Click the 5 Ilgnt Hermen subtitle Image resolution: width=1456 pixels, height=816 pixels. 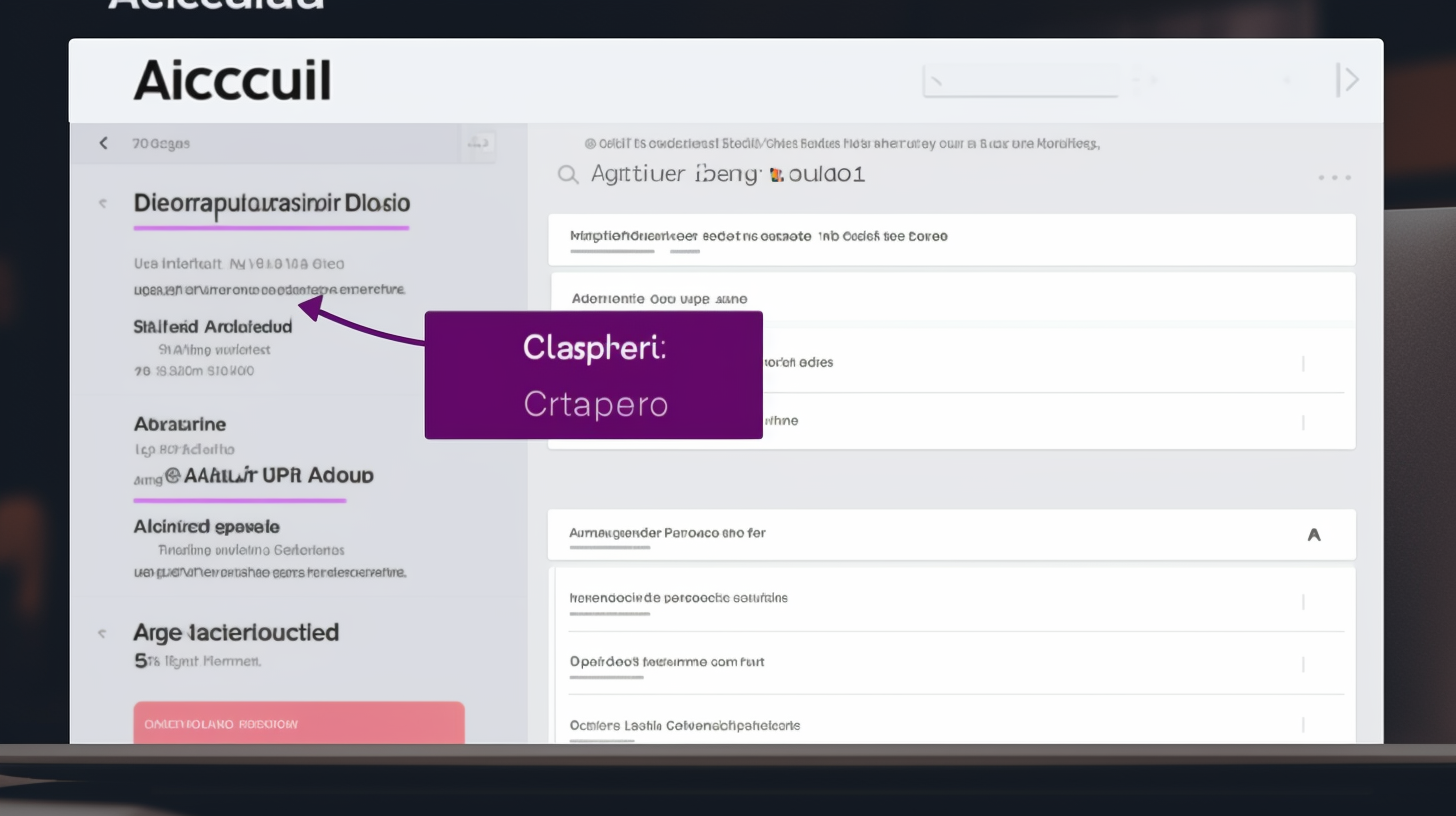coord(197,661)
